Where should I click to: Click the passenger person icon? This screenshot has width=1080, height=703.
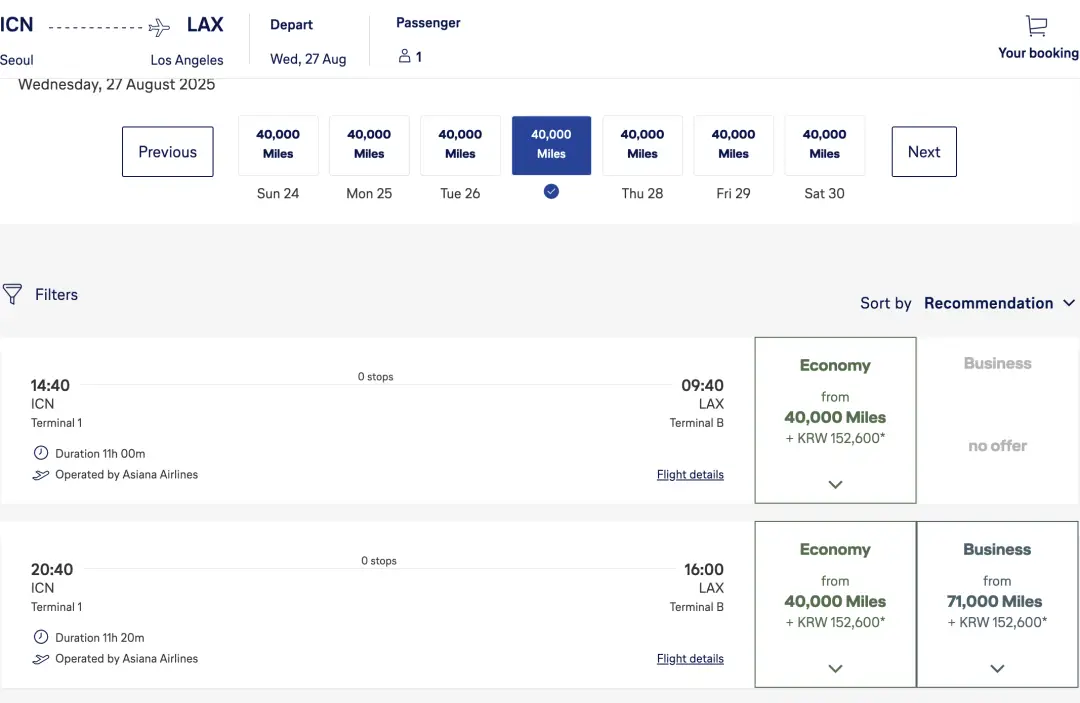click(405, 57)
